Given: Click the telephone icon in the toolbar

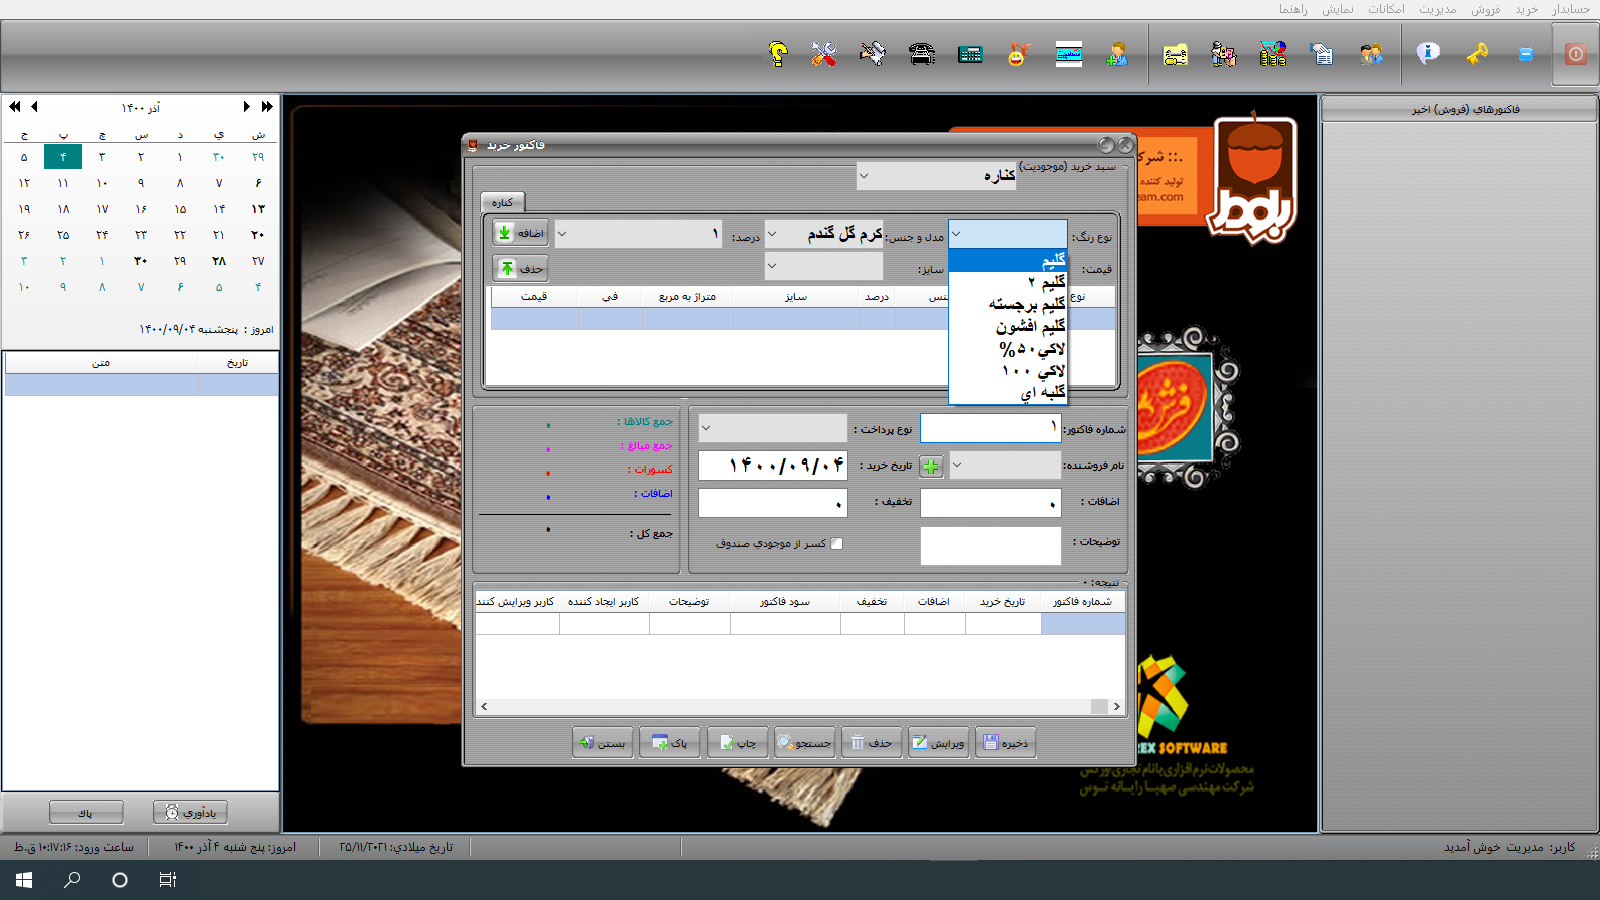Looking at the screenshot, I should (x=922, y=54).
